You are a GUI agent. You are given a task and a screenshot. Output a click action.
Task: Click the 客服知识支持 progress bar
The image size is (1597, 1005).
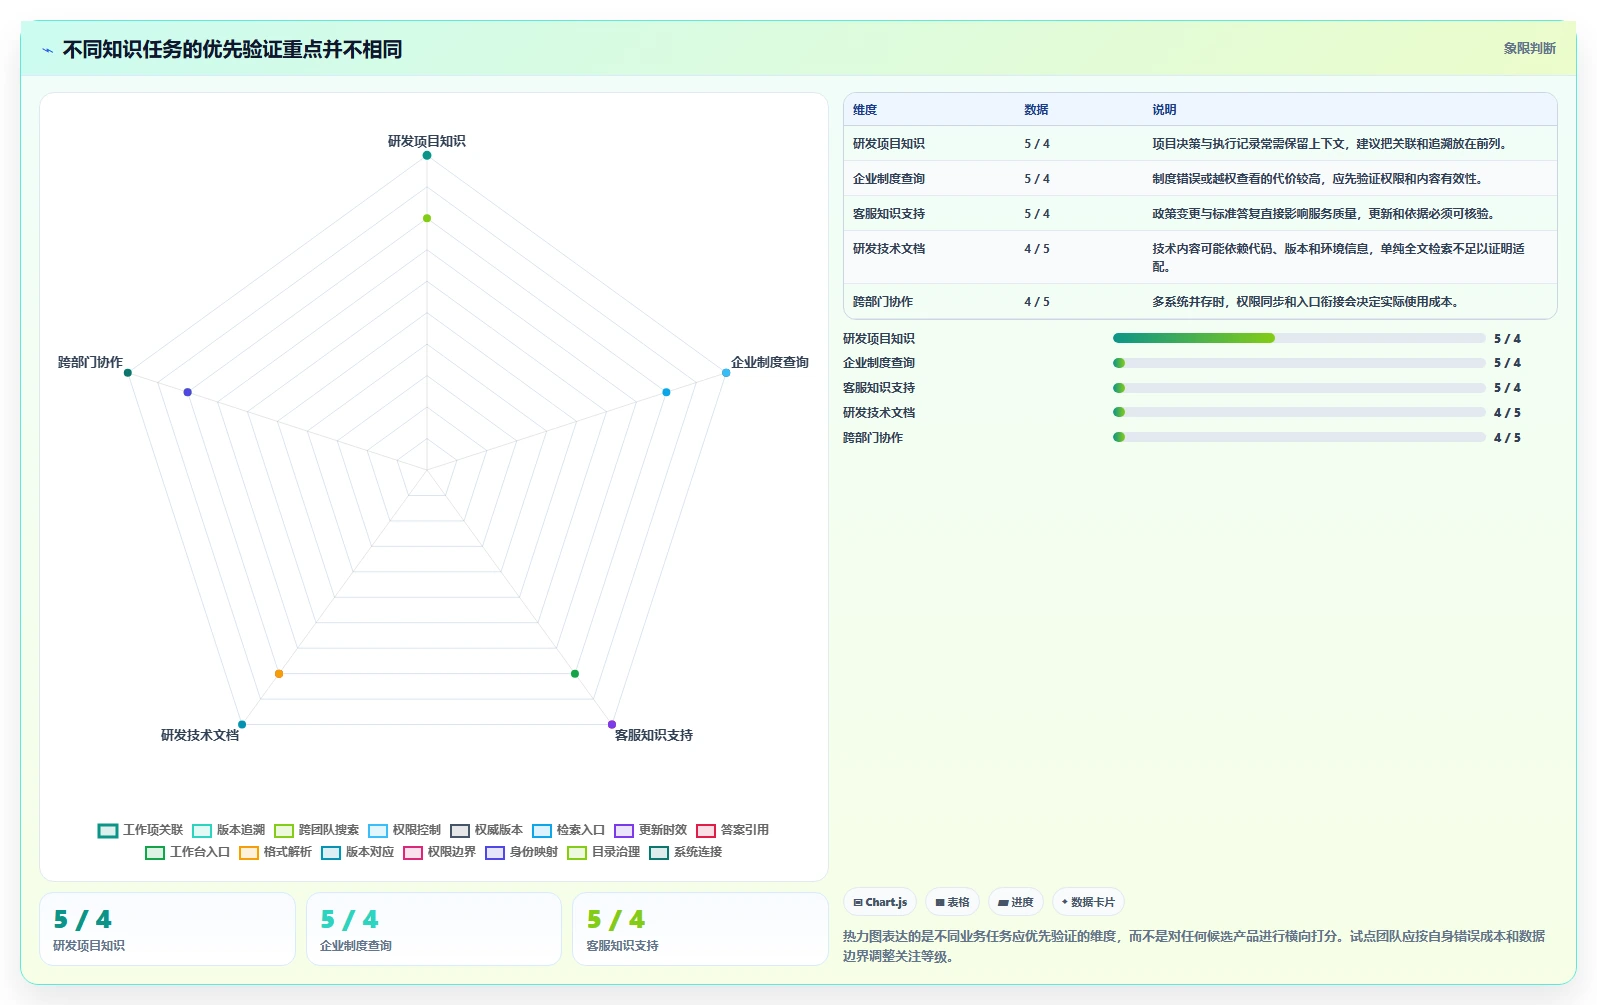(1299, 388)
